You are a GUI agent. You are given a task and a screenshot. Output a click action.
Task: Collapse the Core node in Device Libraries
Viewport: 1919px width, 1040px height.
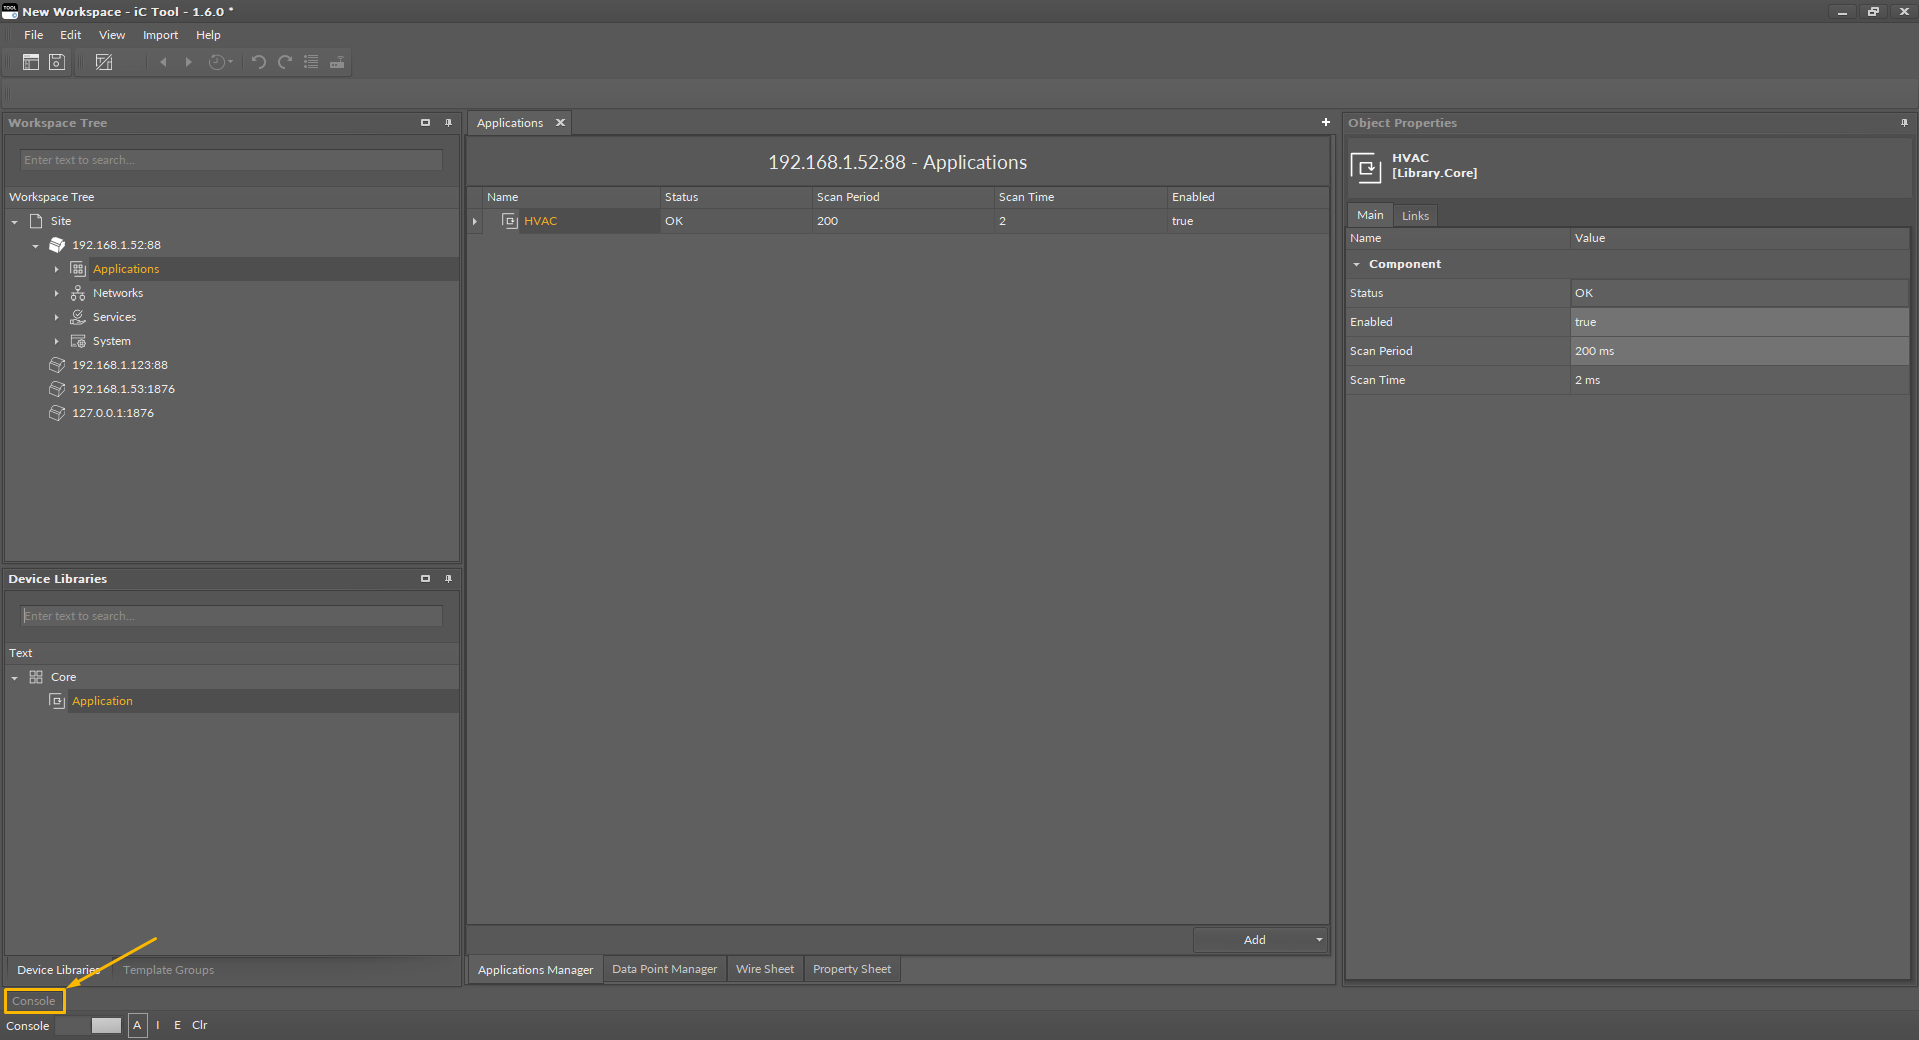point(14,677)
